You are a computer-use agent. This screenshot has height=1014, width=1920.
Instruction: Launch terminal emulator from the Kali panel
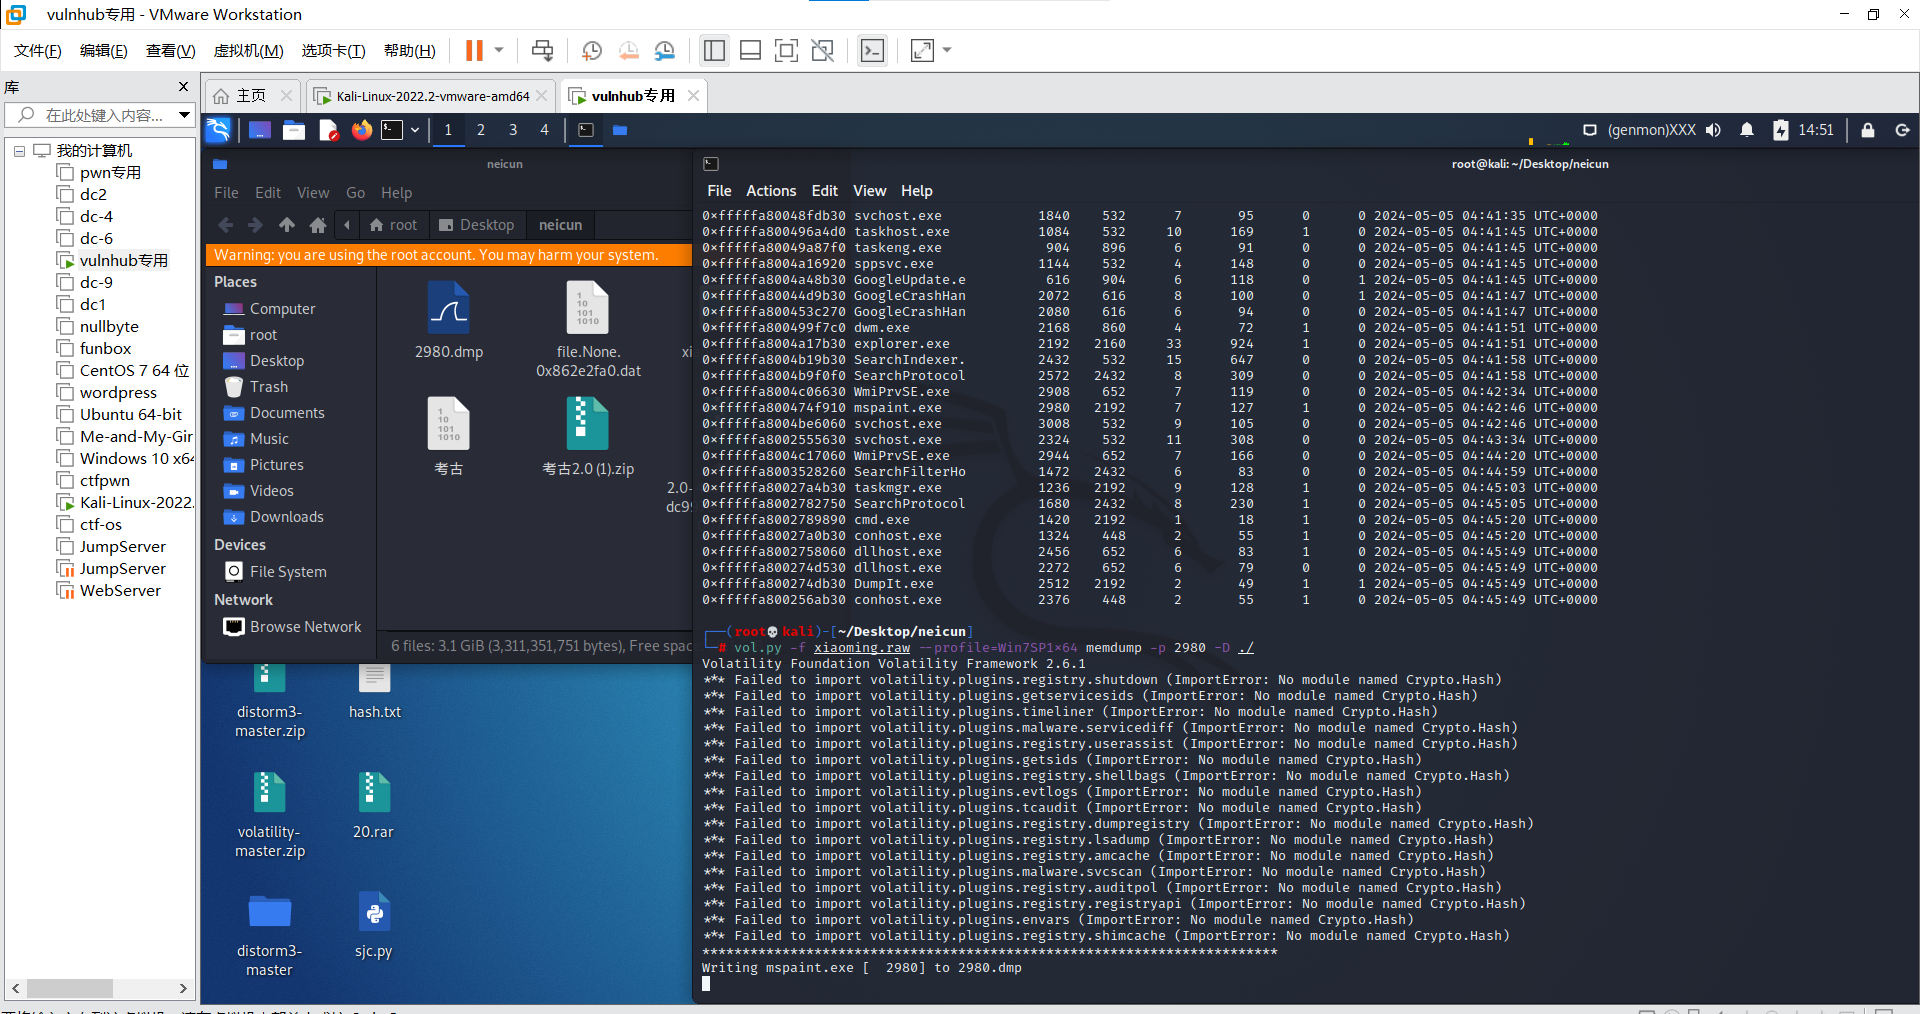coord(392,130)
